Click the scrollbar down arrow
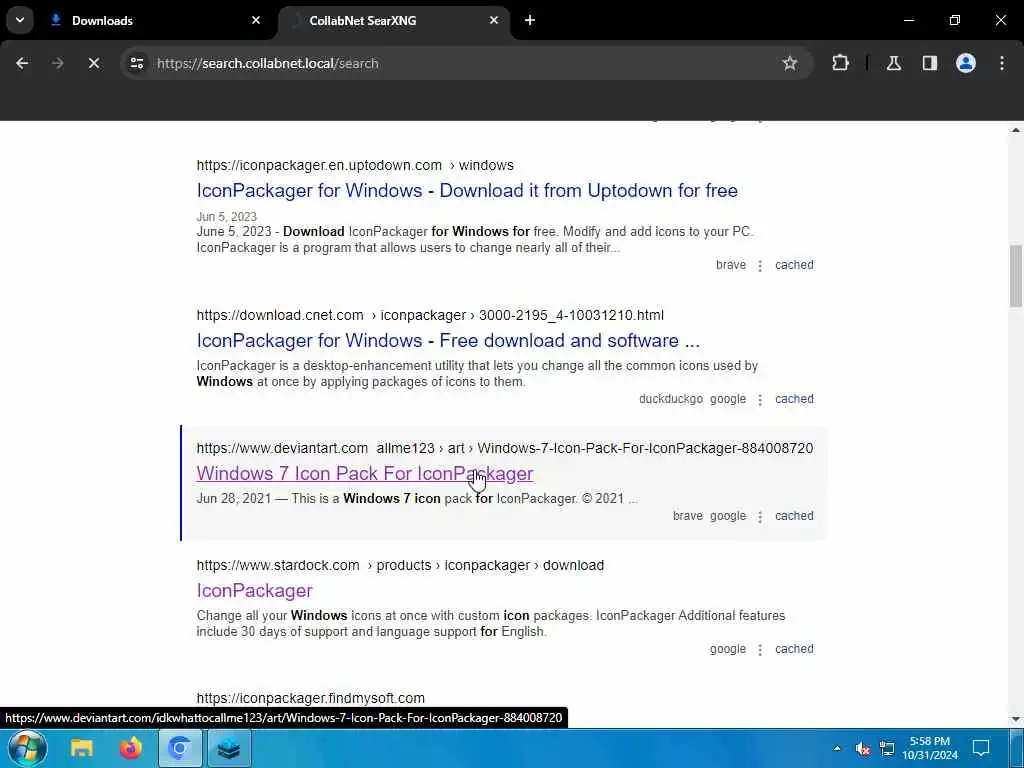The width and height of the screenshot is (1024, 768). [1016, 719]
